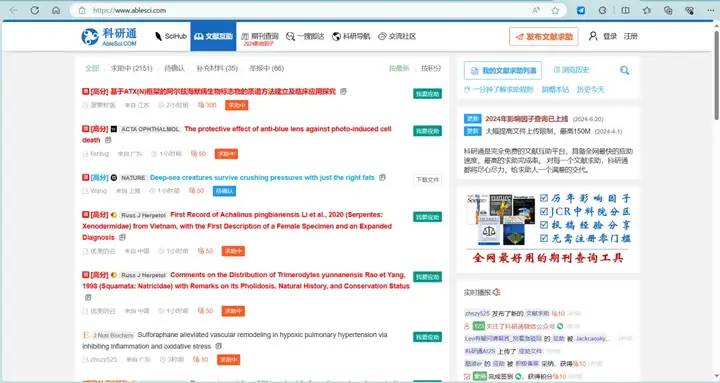This screenshot has height=383, width=720.
Task: Filter by the reported (66) tab
Action: click(266, 68)
